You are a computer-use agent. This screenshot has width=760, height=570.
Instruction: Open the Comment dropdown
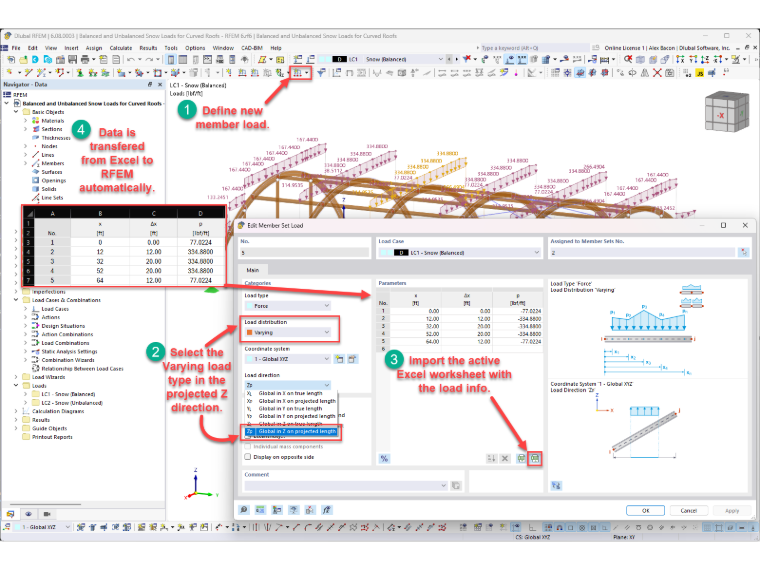click(443, 485)
